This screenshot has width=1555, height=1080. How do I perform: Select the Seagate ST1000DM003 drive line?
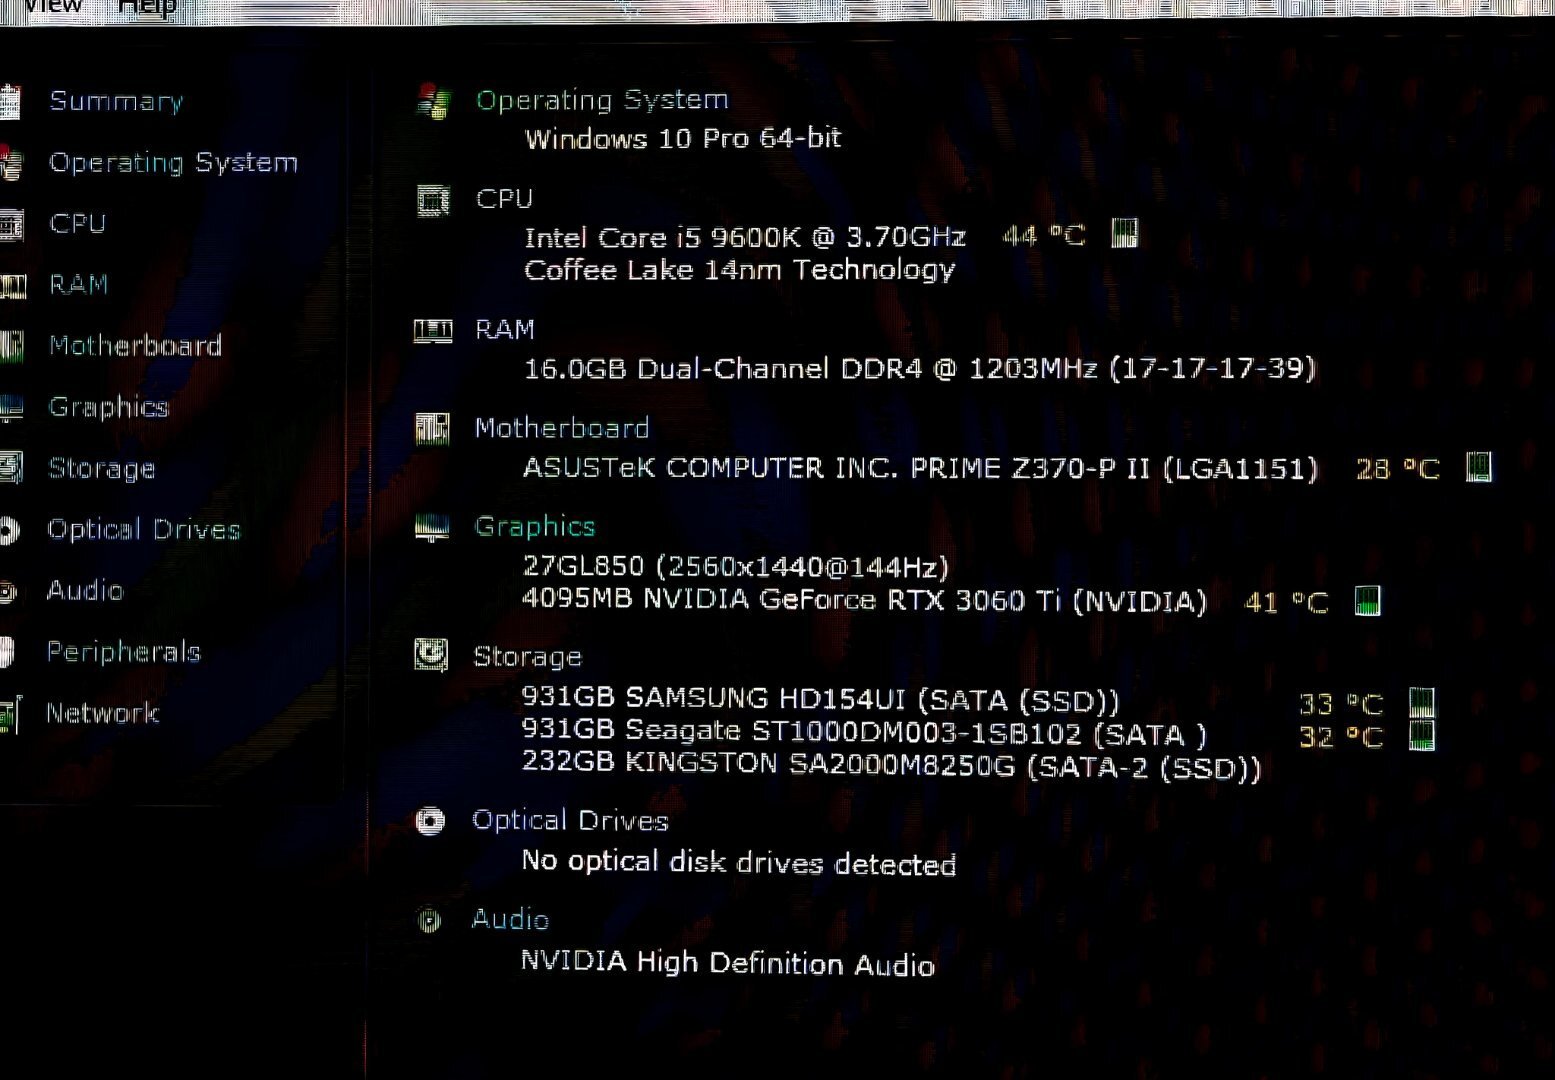coord(864,732)
